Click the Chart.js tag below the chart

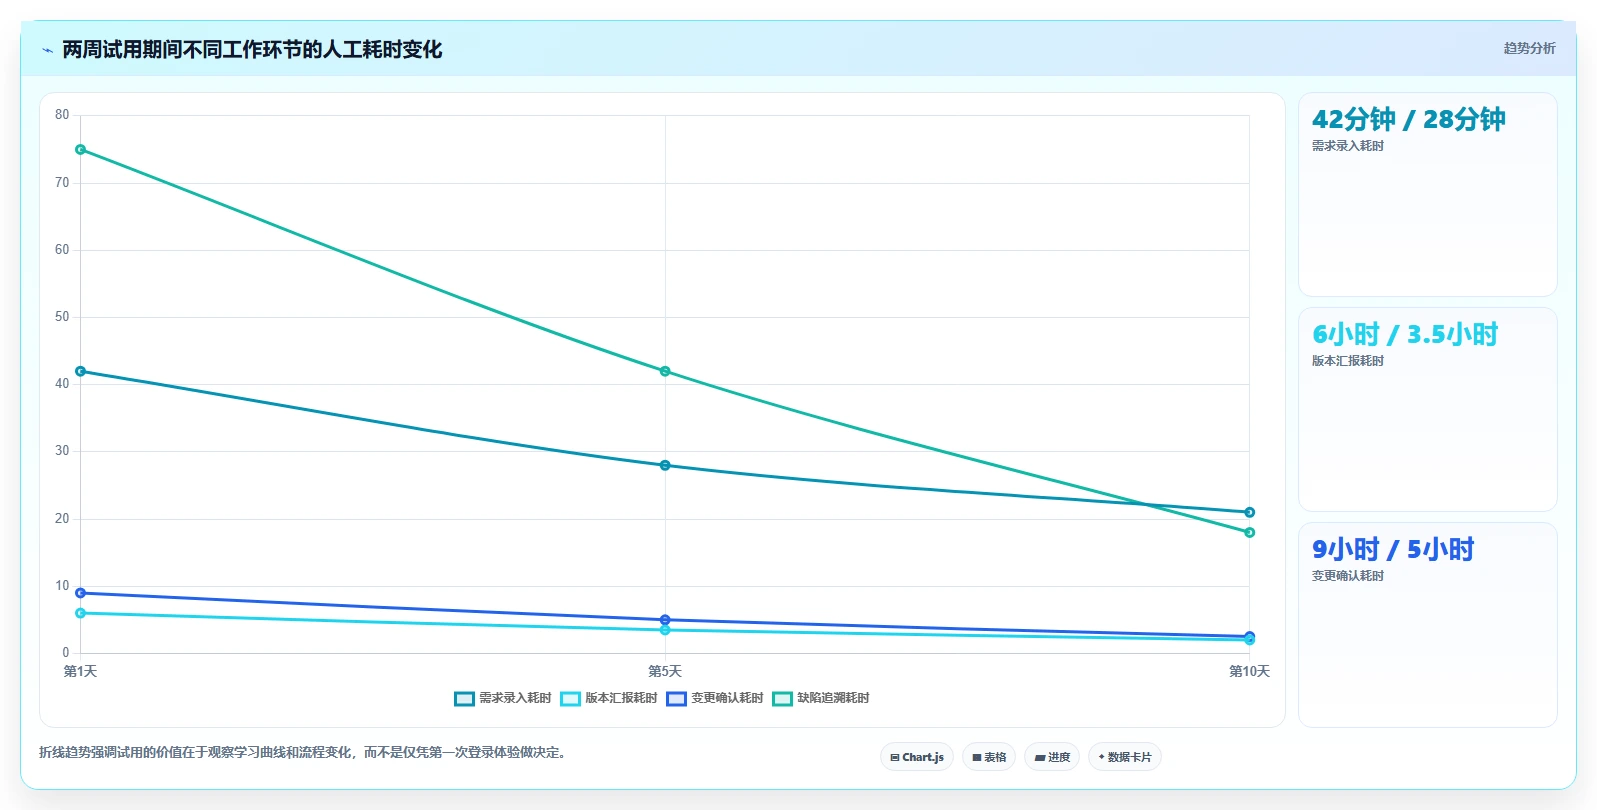click(917, 757)
